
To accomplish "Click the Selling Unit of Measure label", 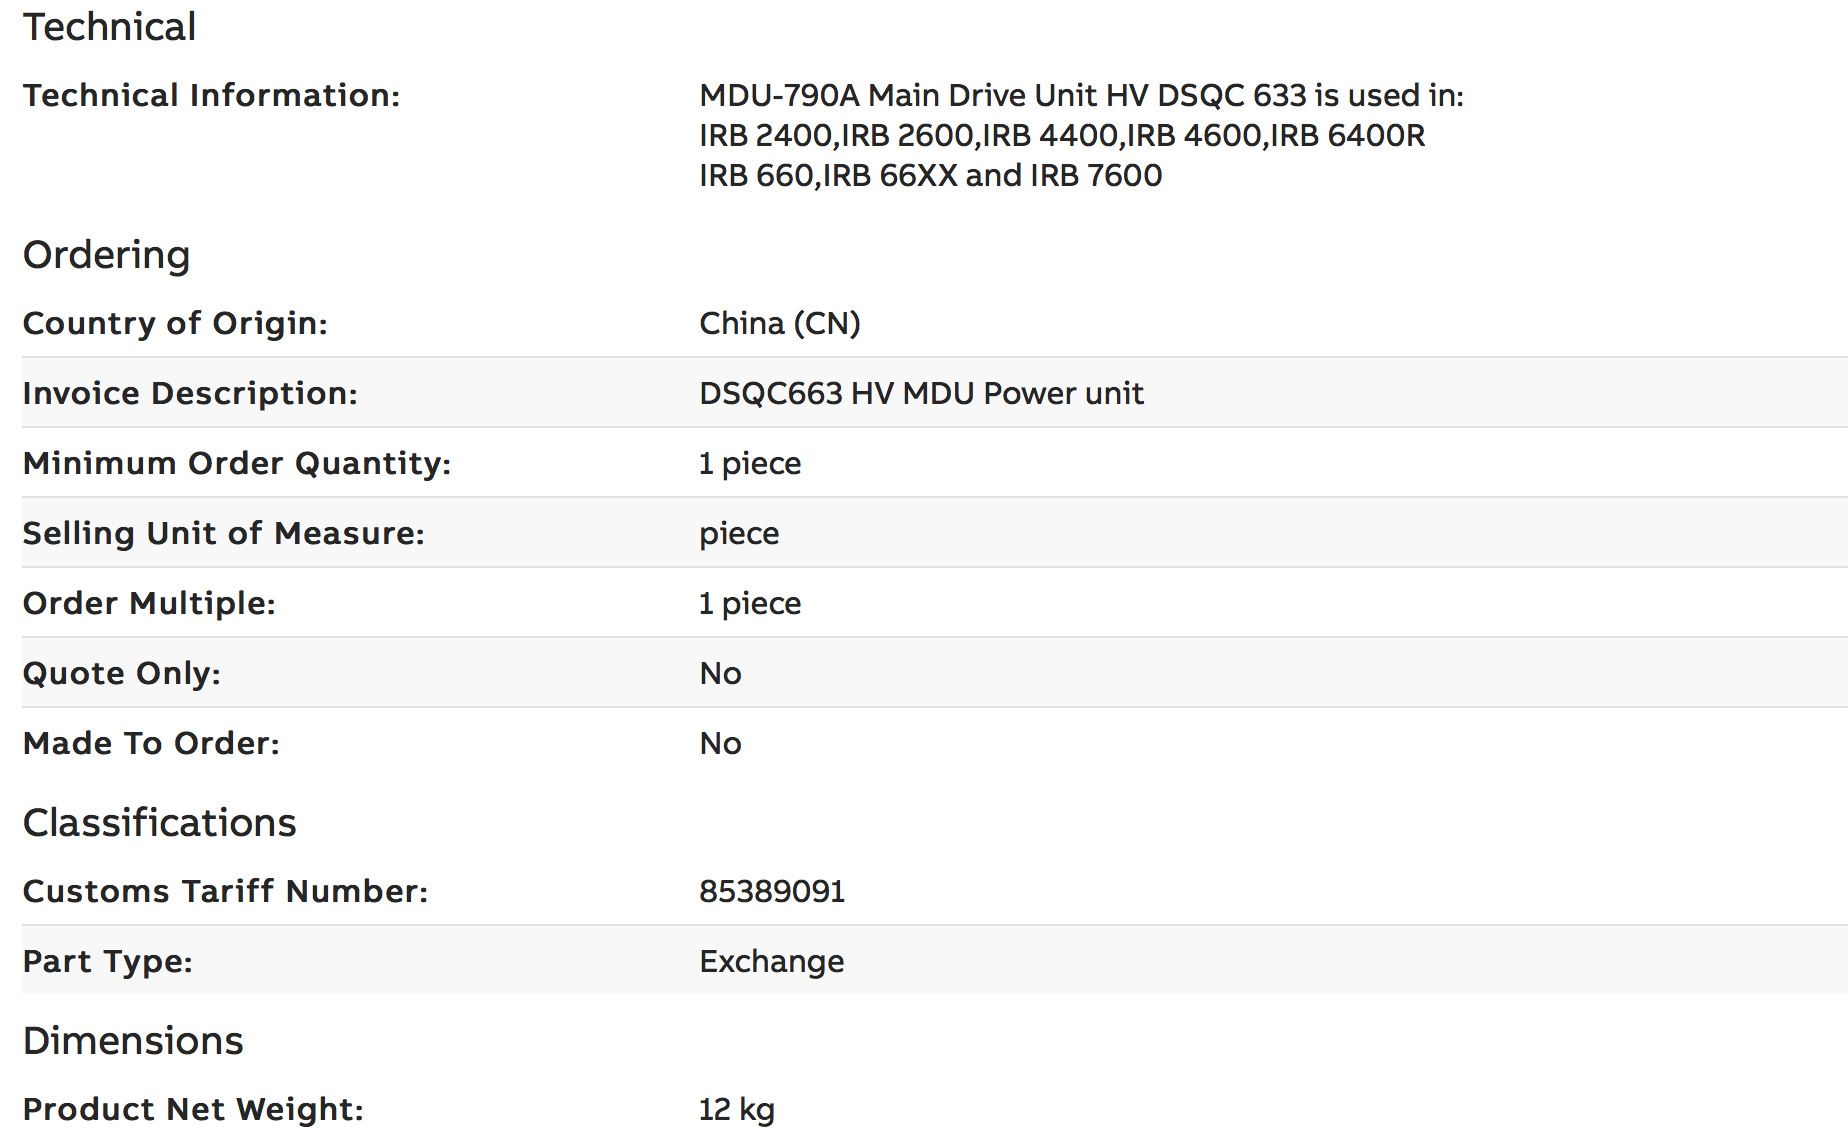I will tap(223, 533).
